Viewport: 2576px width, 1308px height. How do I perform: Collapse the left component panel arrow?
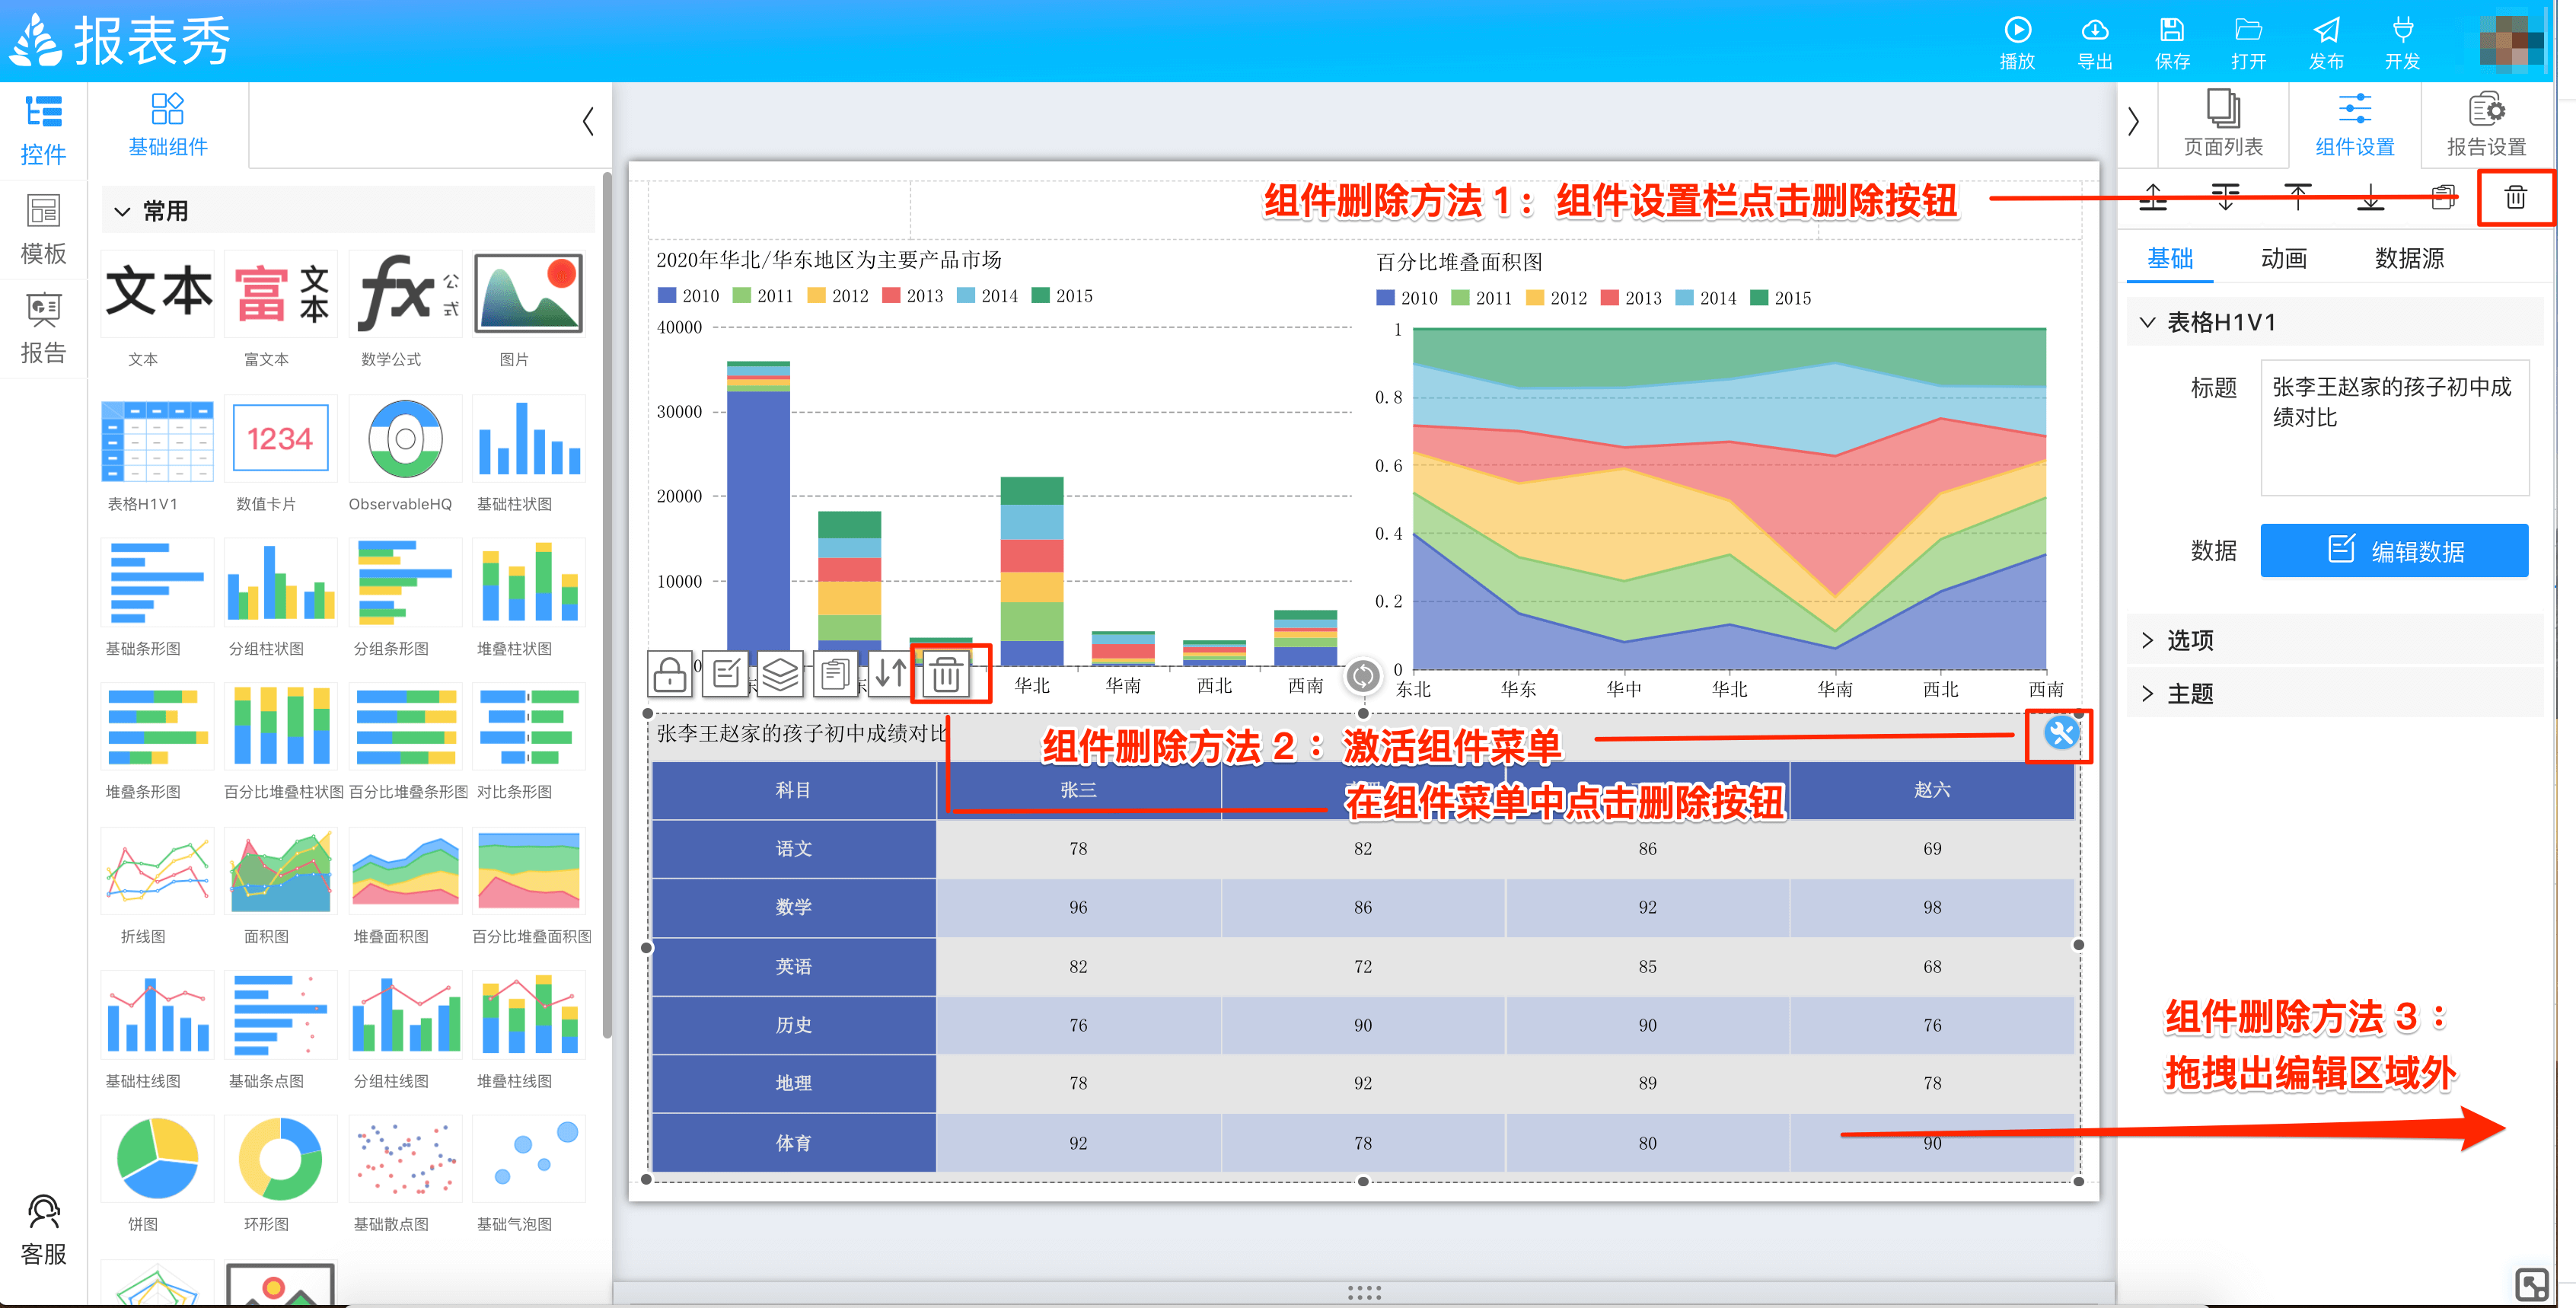(x=588, y=122)
